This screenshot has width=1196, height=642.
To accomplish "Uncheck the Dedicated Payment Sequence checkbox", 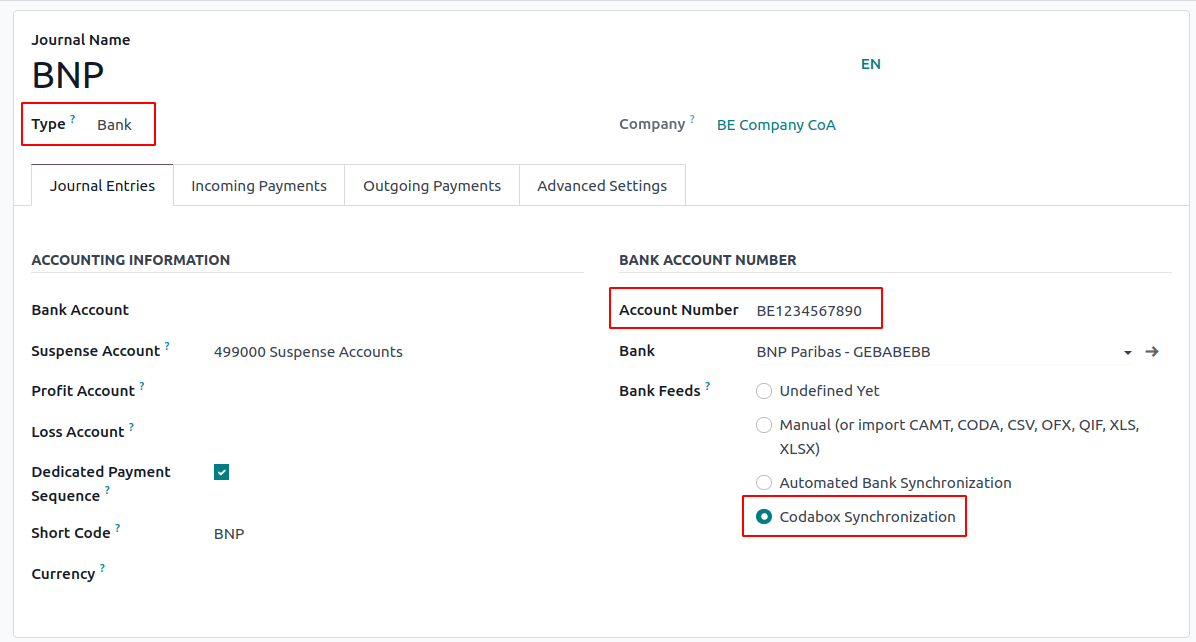I will tap(222, 472).
